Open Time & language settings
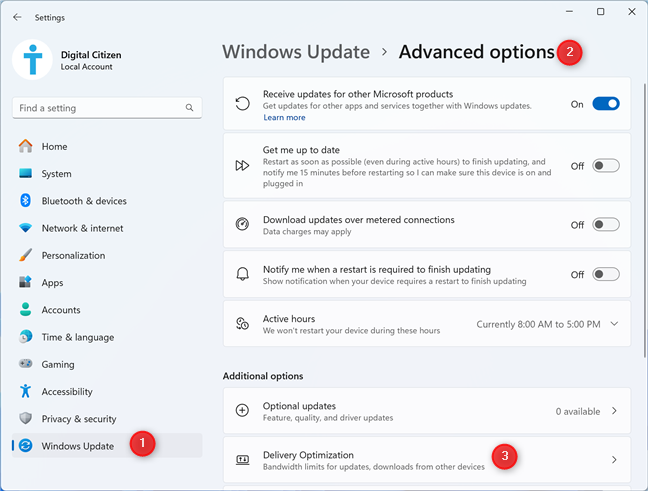The width and height of the screenshot is (648, 491). coord(107,337)
